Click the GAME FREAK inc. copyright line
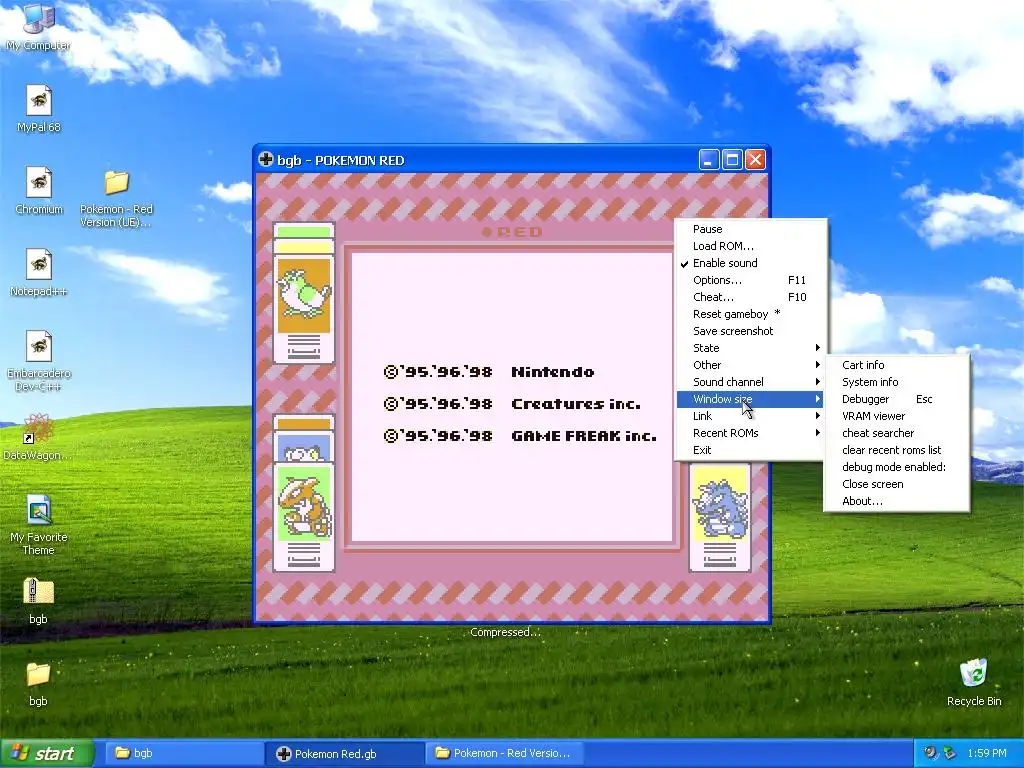 click(520, 436)
